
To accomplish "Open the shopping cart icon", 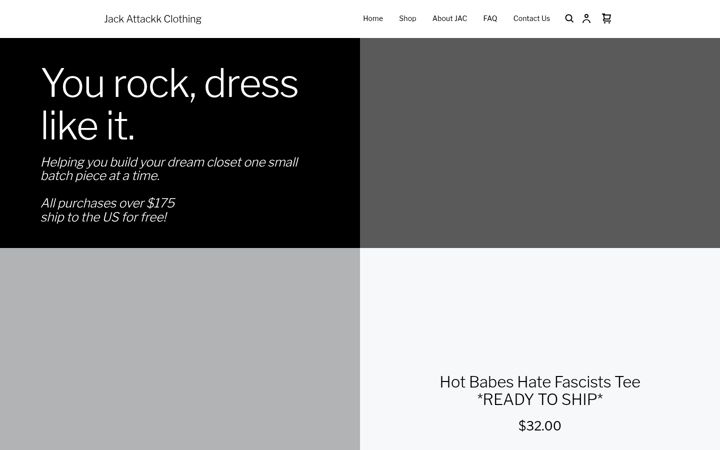I will tap(607, 18).
